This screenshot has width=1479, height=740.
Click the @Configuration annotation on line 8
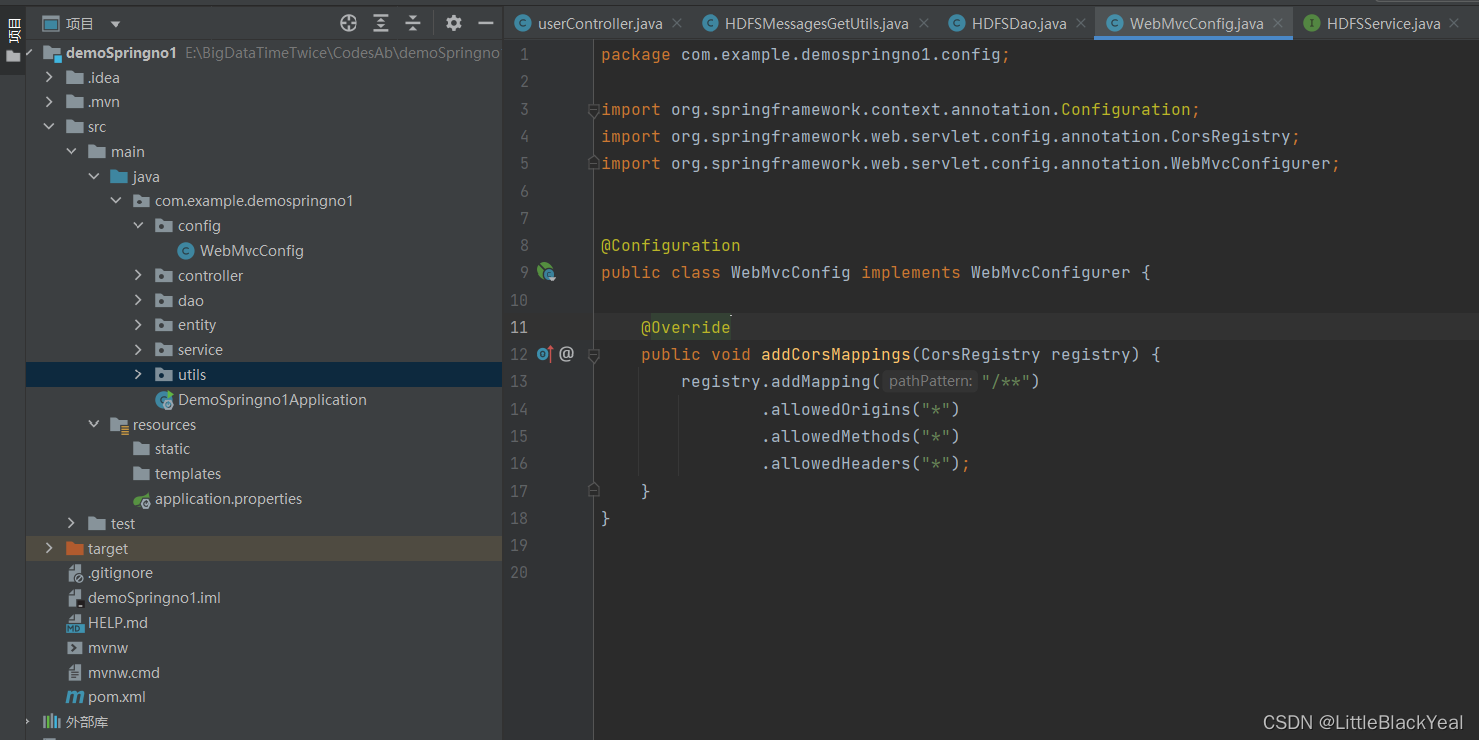pos(670,245)
